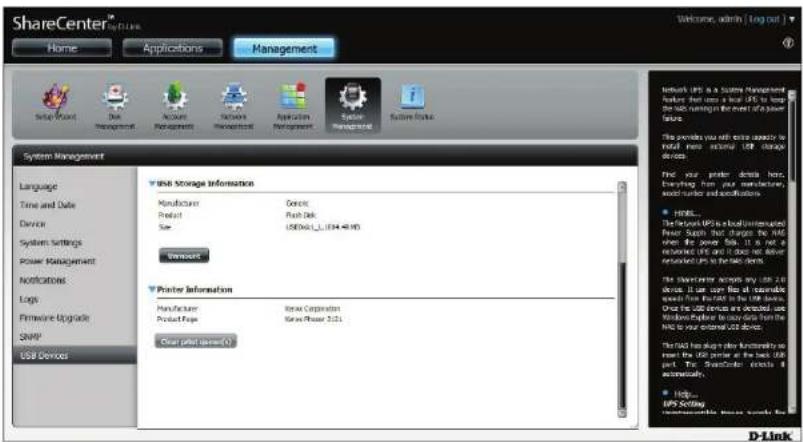Screen dimensions: 803x442
Task: Open System Settings in the sidebar
Action: click(x=51, y=242)
